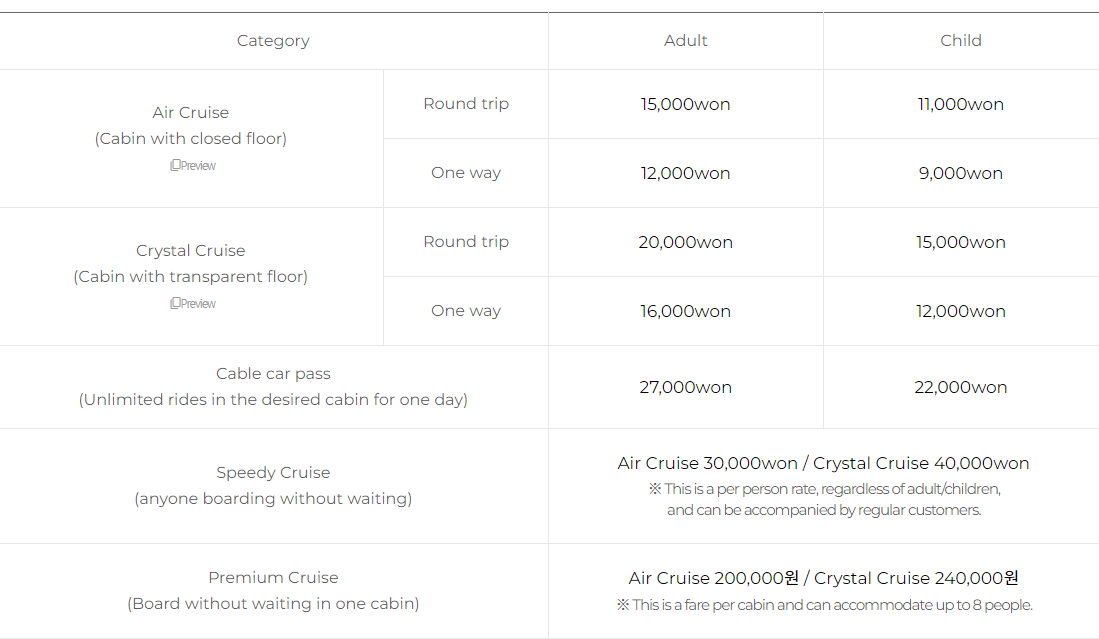The image size is (1099, 639).
Task: Click the Speedy Cruise 30,000won / 40,000won rate text
Action: tap(823, 464)
